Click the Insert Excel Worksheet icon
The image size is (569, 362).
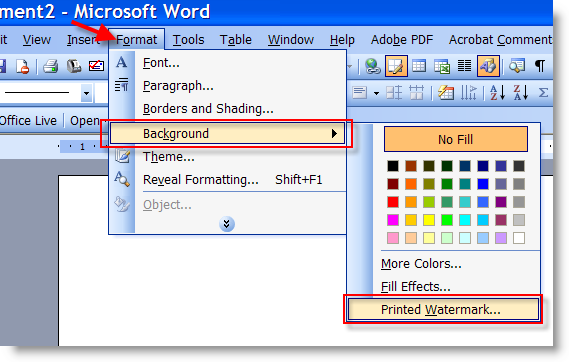tap(442, 66)
